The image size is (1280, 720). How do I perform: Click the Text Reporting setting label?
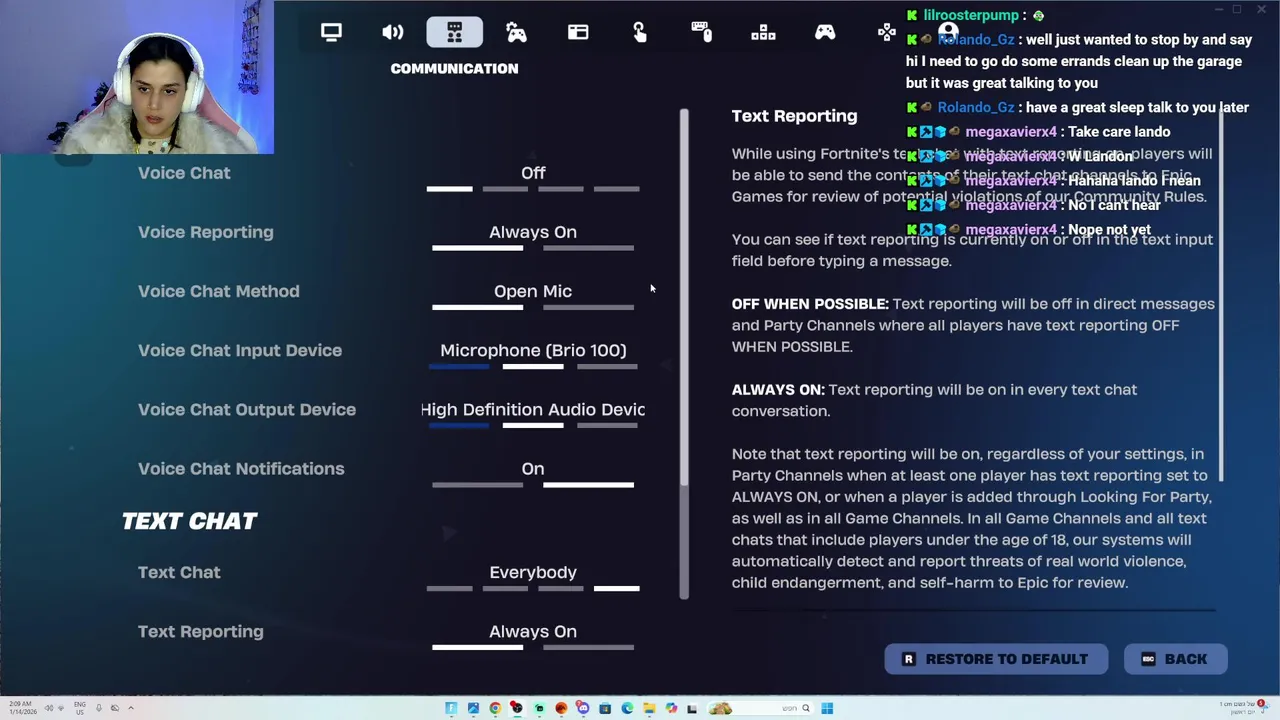[201, 631]
